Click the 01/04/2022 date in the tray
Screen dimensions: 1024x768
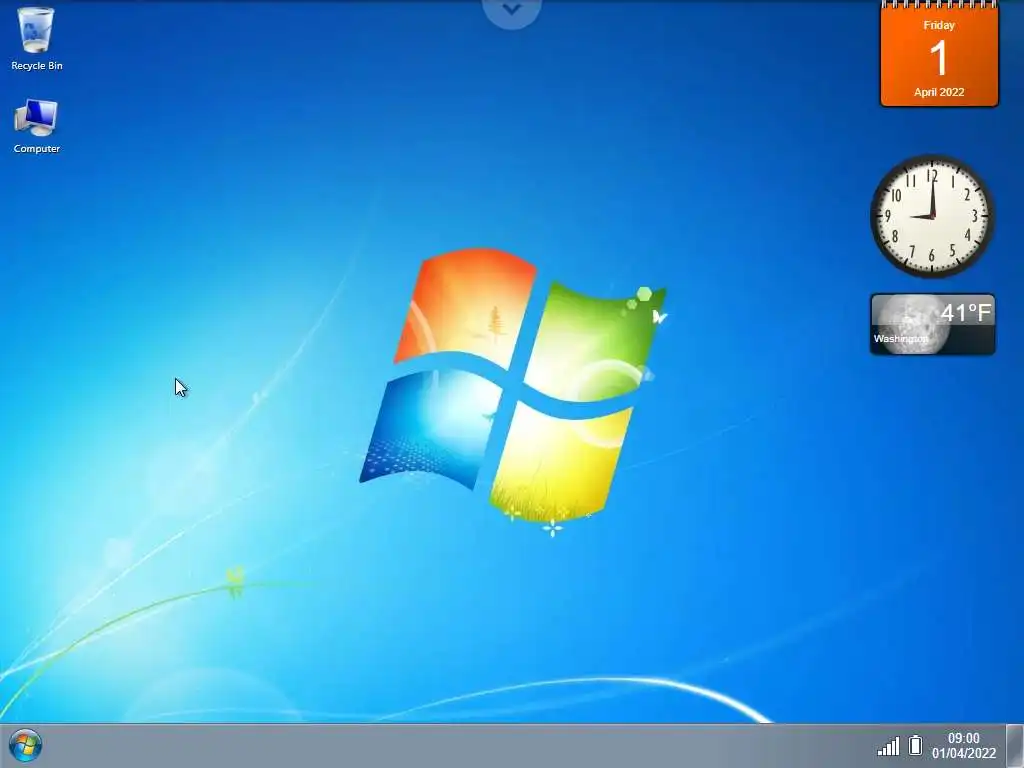click(x=964, y=754)
